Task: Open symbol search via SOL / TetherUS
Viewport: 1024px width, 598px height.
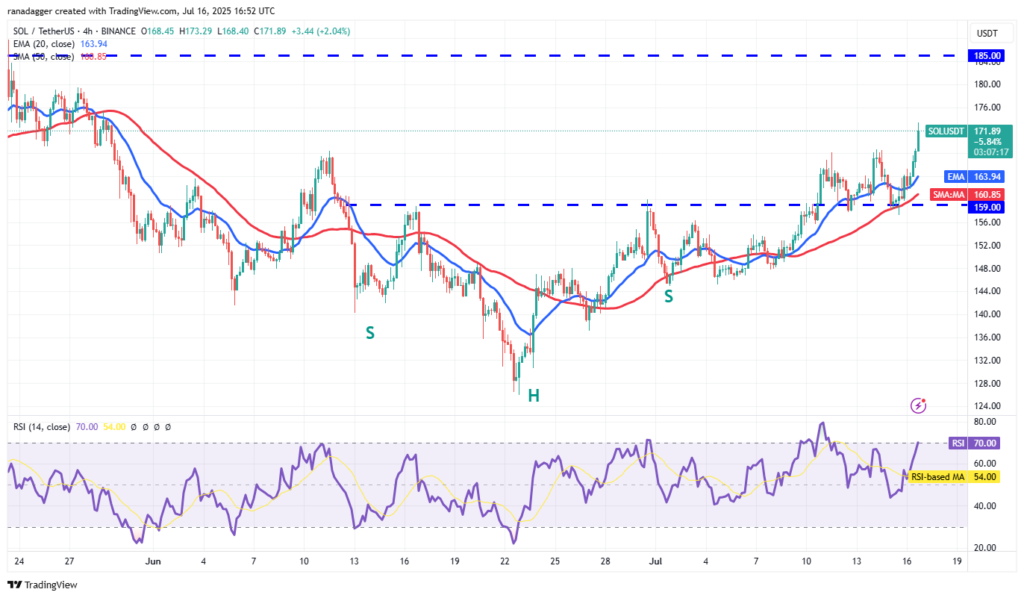Action: pos(44,31)
